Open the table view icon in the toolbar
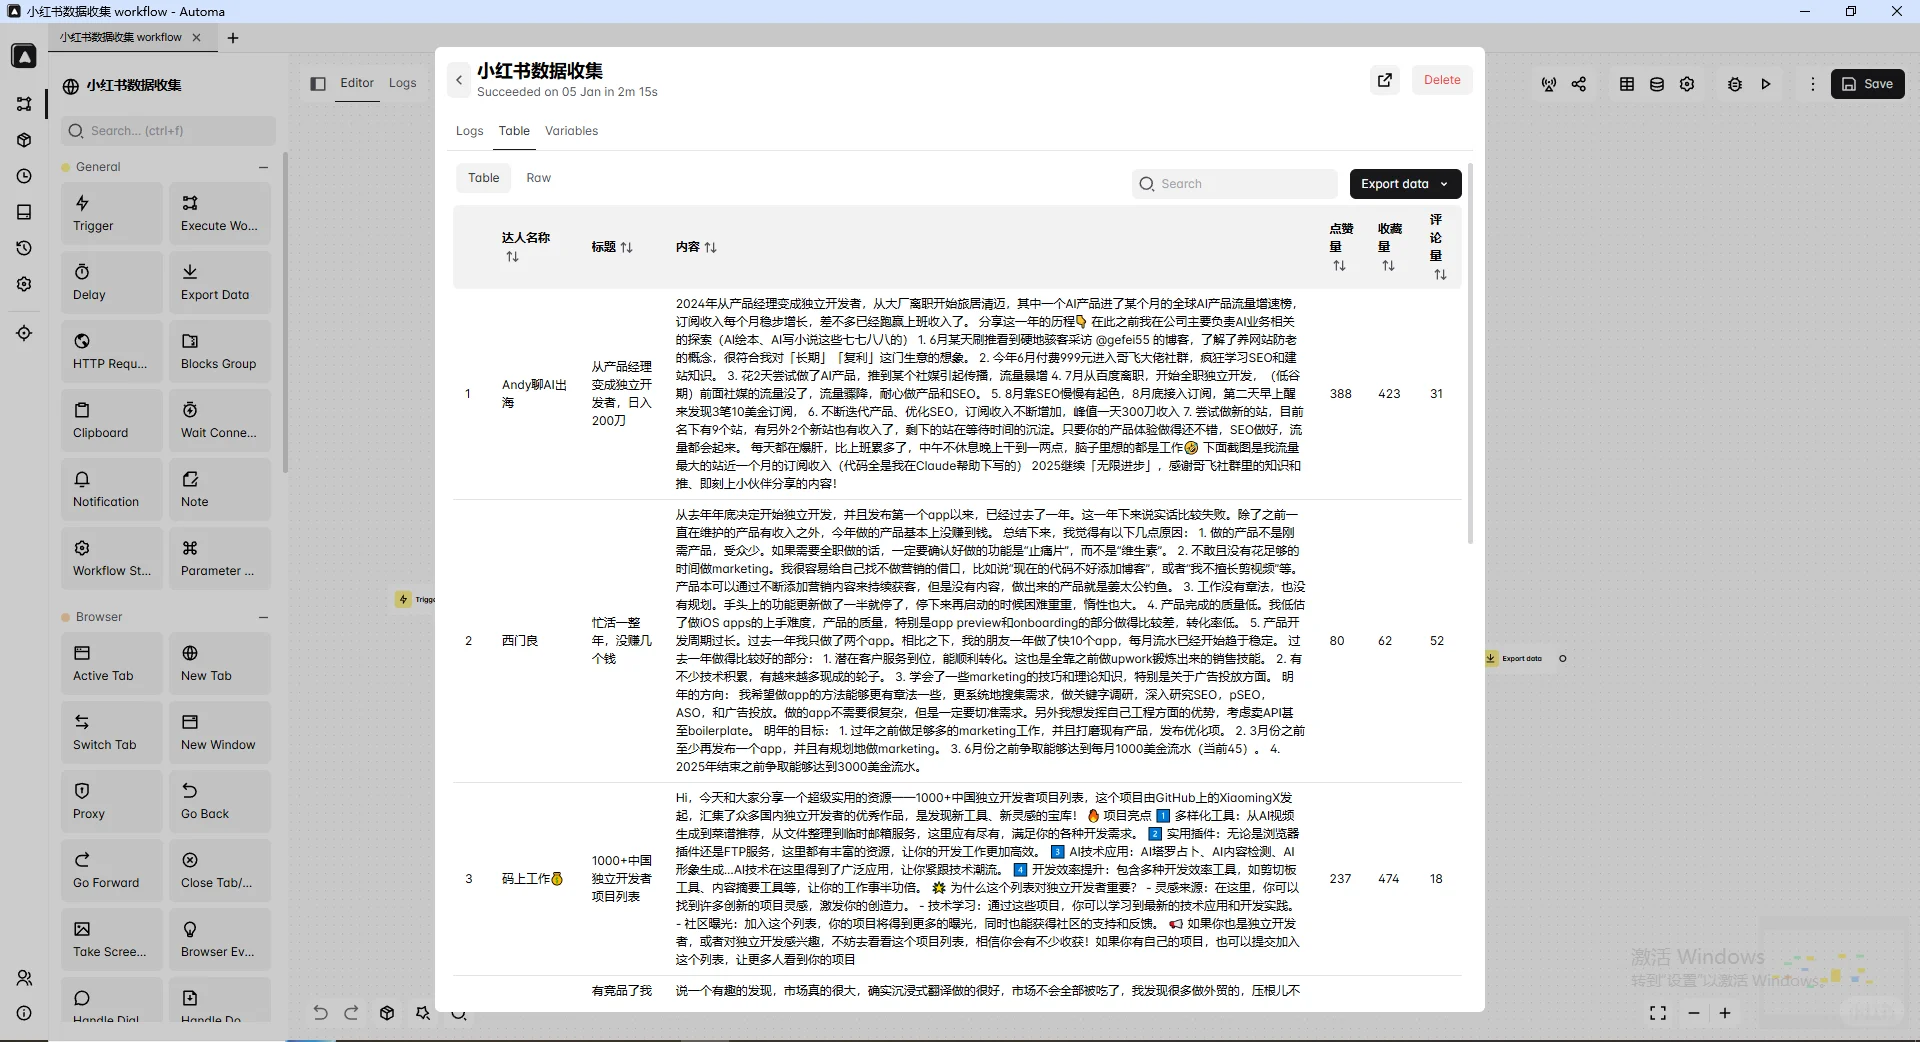Screen dimensions: 1920x1042 (1625, 84)
